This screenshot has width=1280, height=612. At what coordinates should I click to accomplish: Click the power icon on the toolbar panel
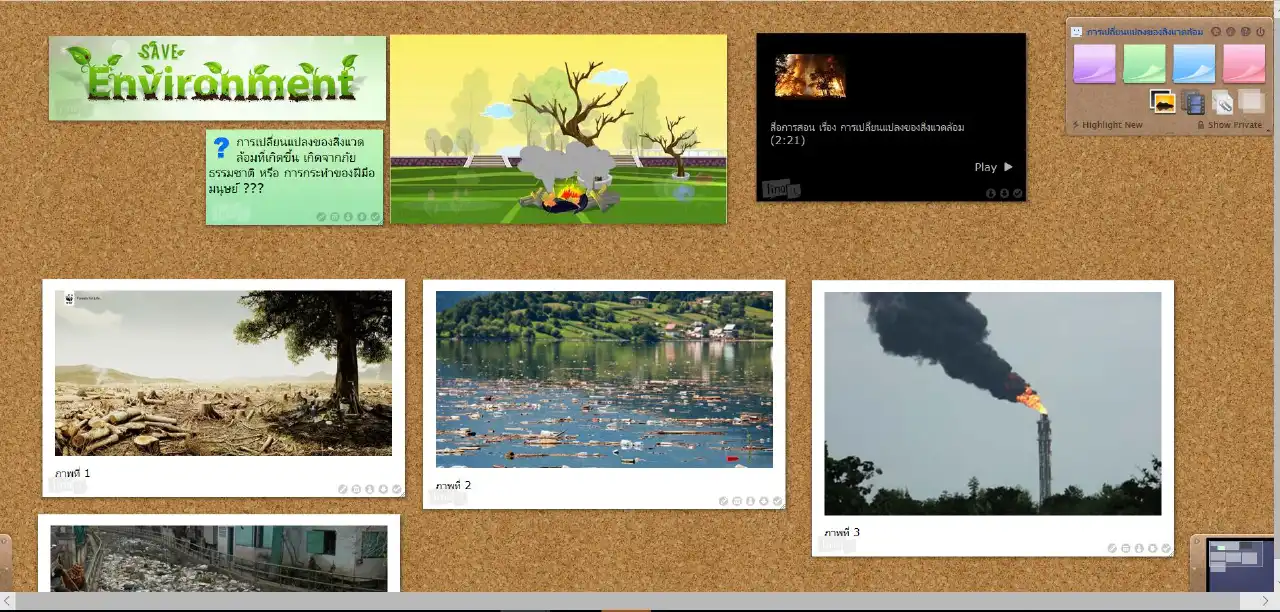point(1260,32)
